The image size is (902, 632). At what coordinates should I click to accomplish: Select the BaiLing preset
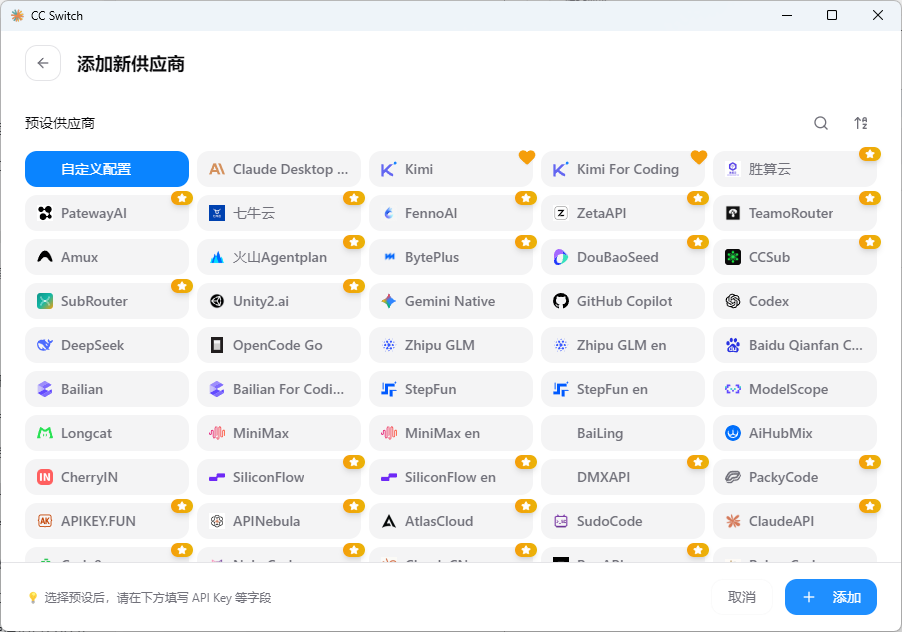pyautogui.click(x=623, y=433)
